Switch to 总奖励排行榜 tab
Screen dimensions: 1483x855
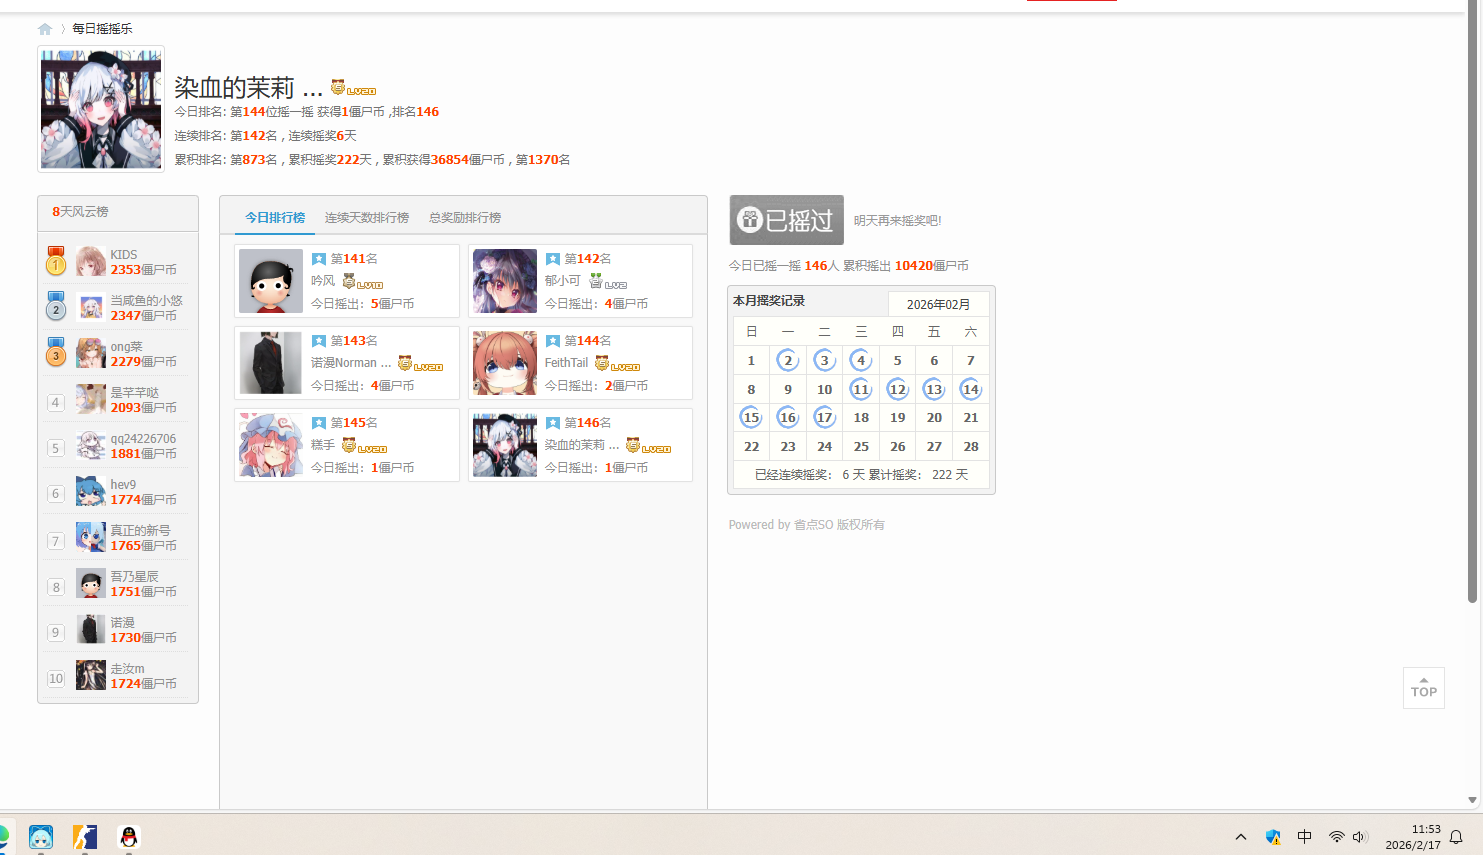pos(465,218)
